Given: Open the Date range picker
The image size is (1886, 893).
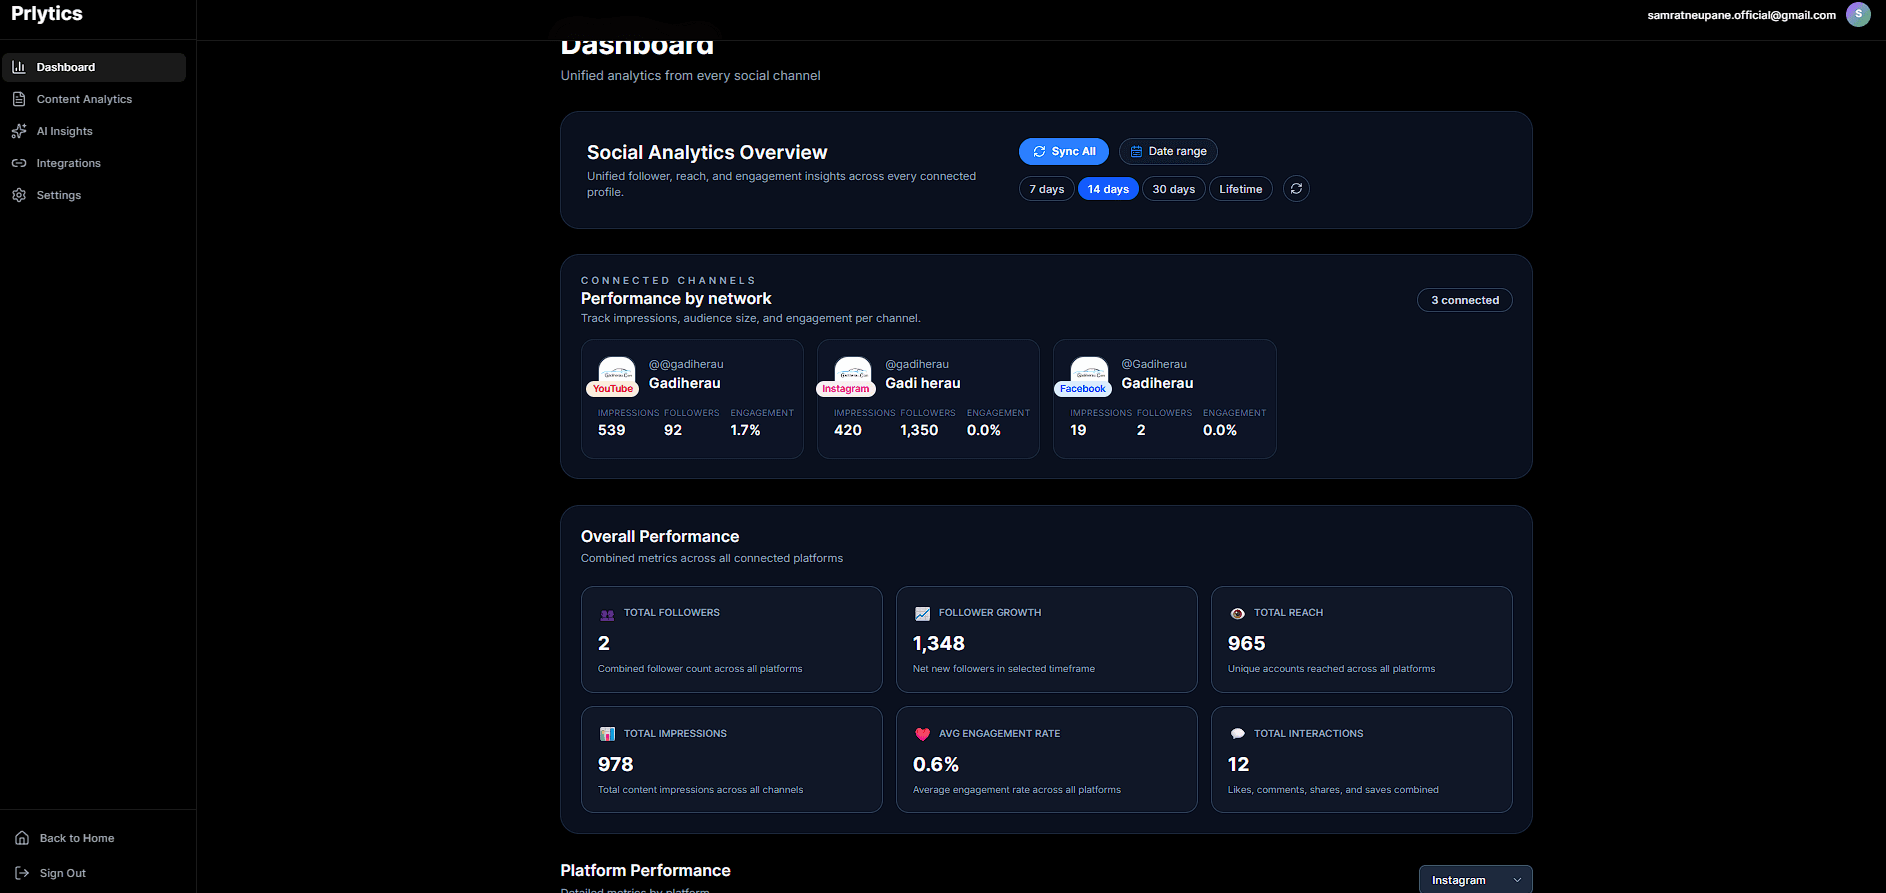Looking at the screenshot, I should 1167,151.
